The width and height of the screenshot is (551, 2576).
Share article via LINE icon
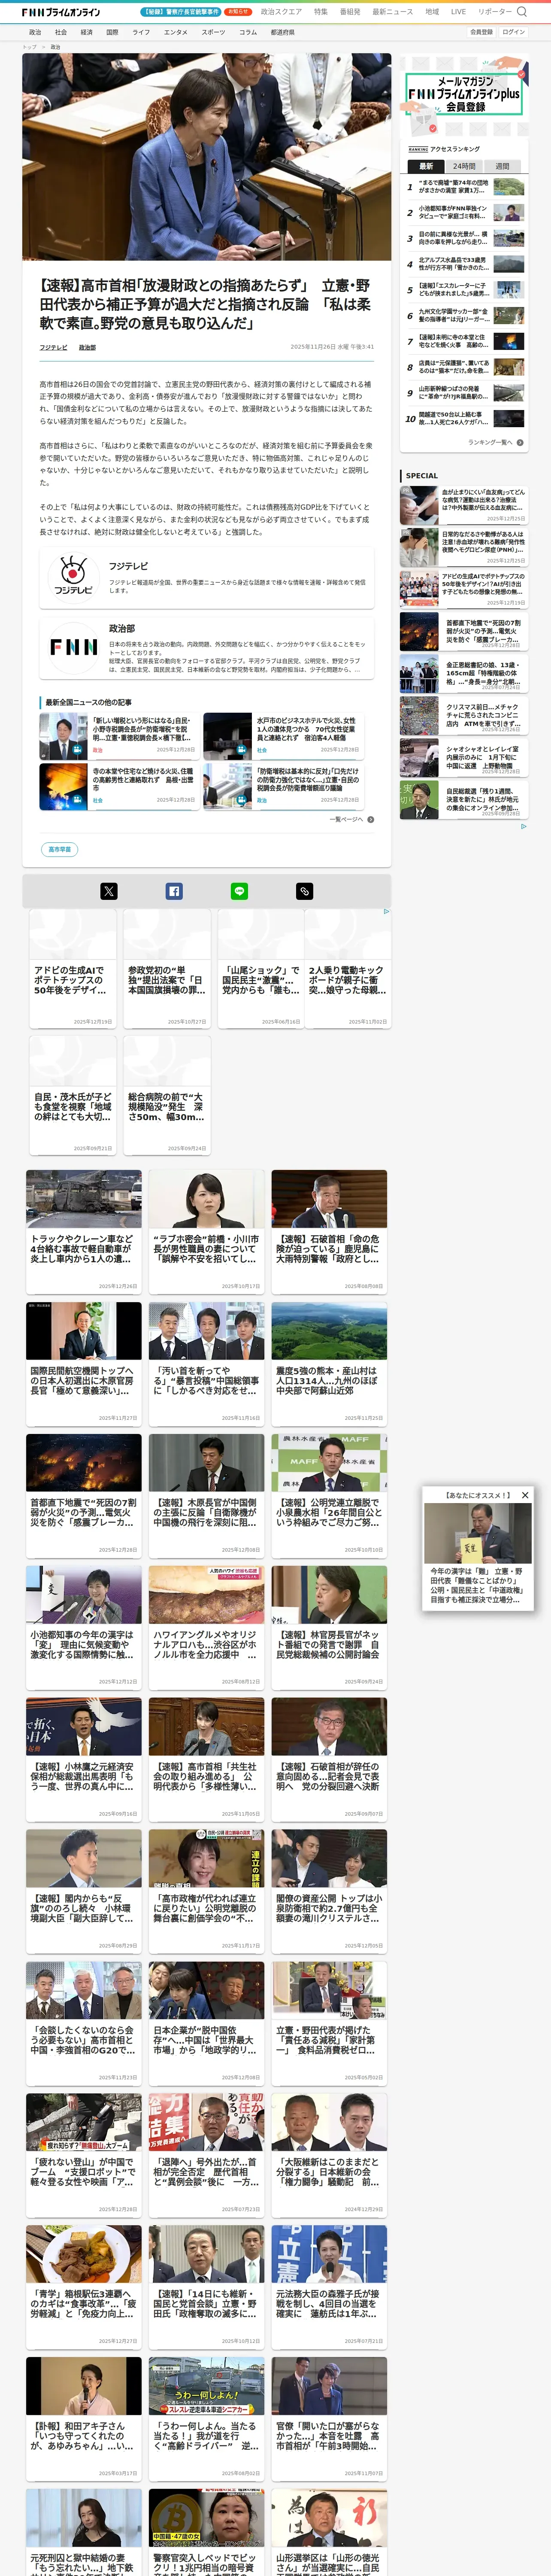tap(240, 891)
